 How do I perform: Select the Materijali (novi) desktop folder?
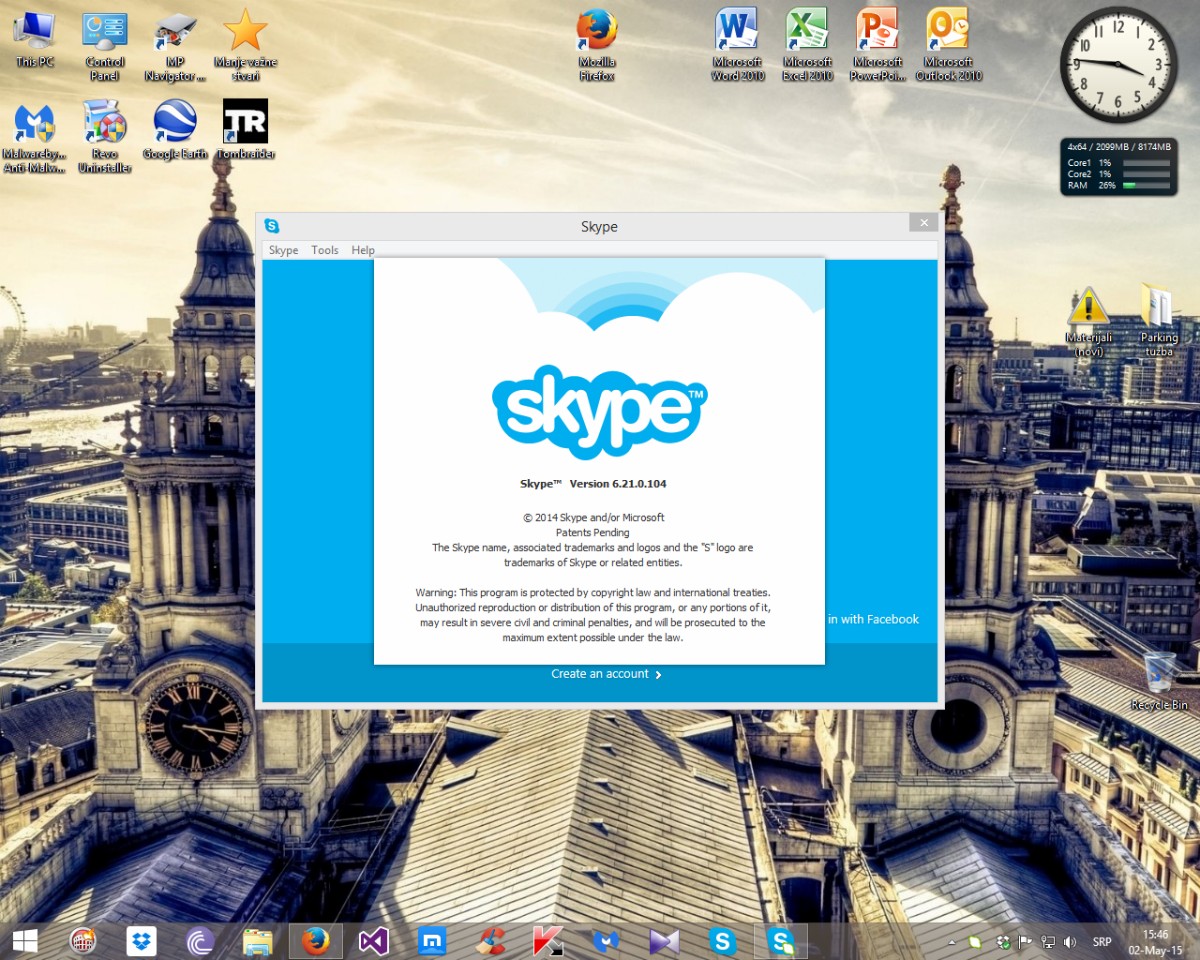tap(1088, 320)
